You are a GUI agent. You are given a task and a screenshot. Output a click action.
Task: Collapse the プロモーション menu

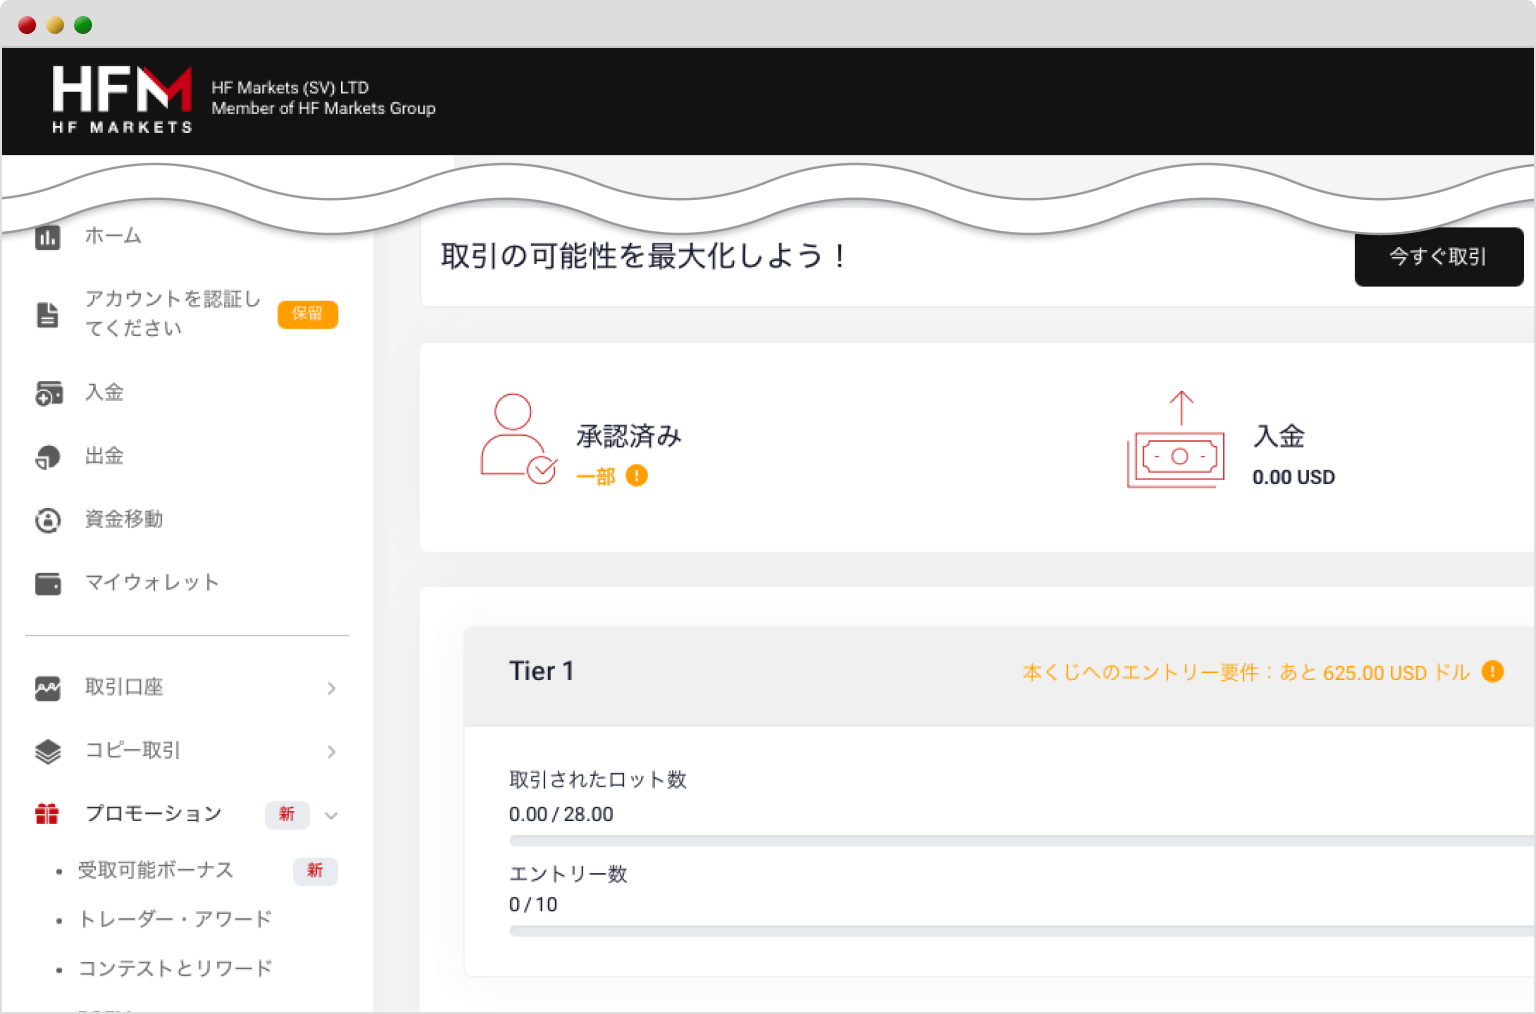click(x=333, y=815)
